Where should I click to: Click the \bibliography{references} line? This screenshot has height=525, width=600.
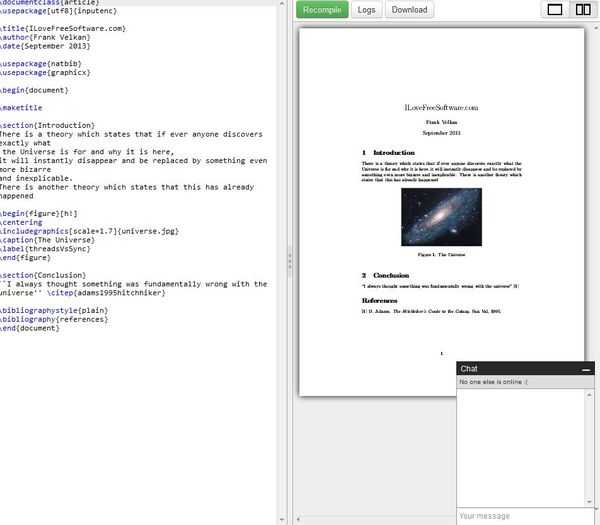pyautogui.click(x=54, y=319)
